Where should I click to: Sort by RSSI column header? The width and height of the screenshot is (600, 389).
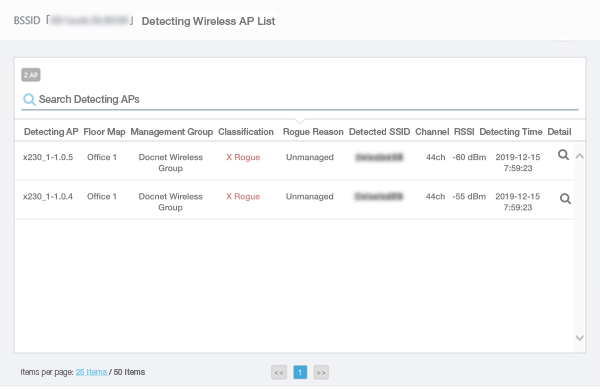(464, 132)
